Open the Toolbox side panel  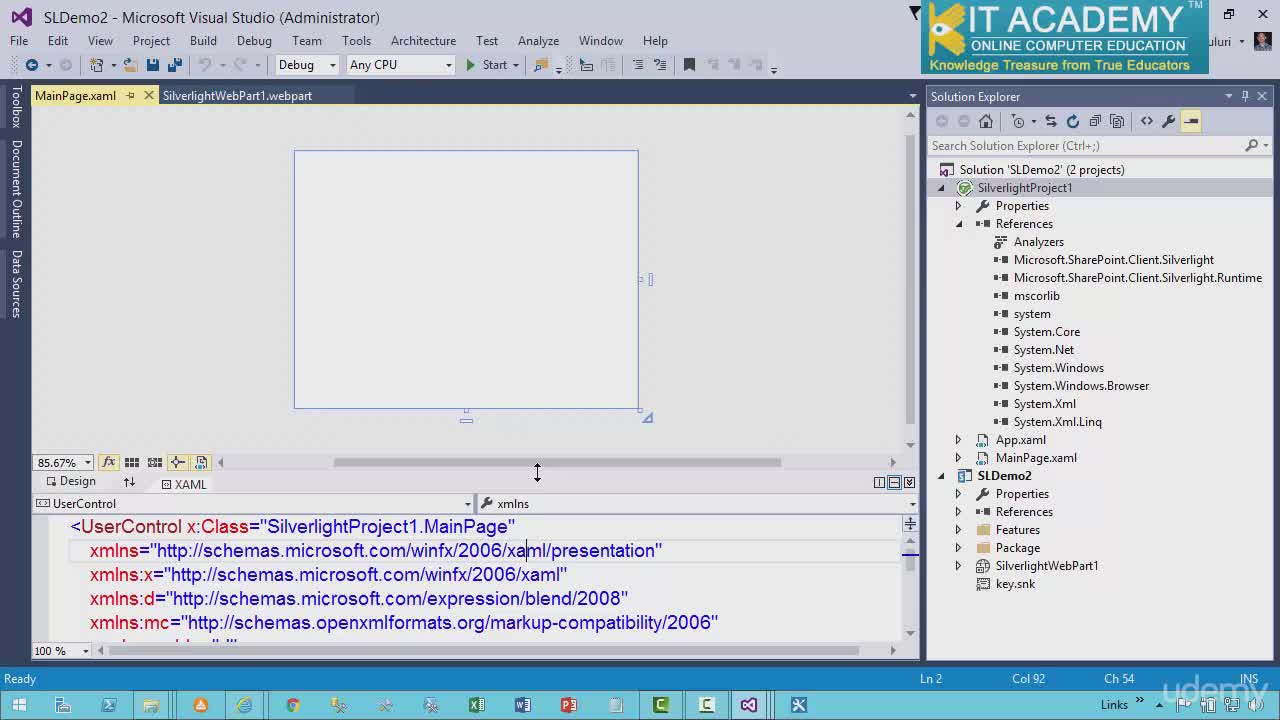(x=16, y=107)
